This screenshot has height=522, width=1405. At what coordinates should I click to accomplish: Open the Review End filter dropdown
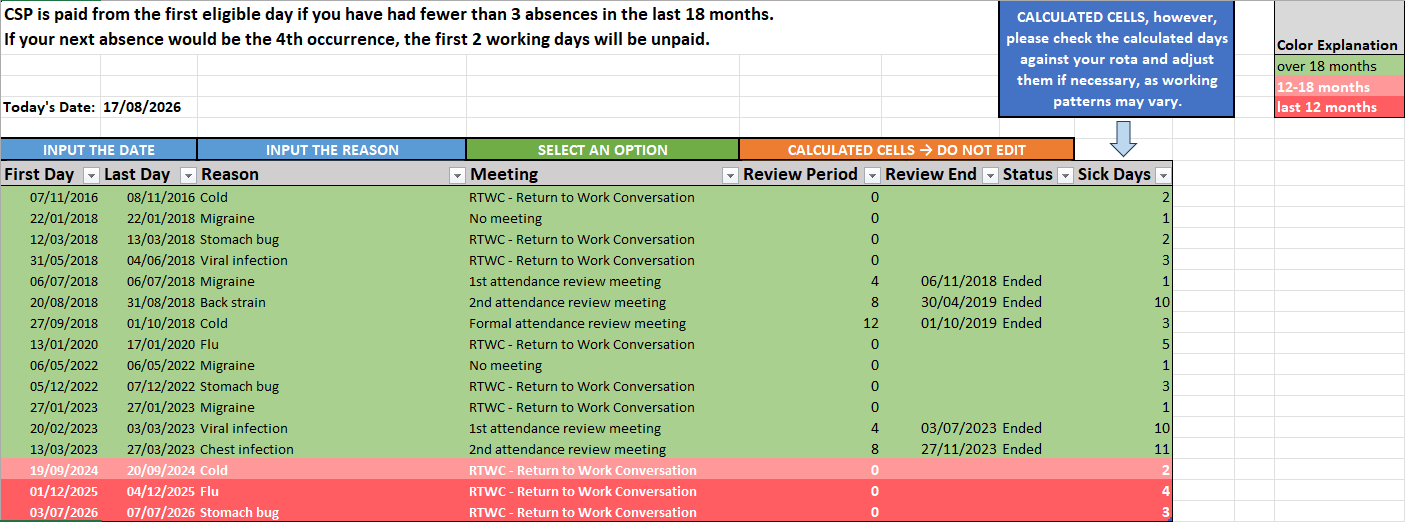click(990, 175)
